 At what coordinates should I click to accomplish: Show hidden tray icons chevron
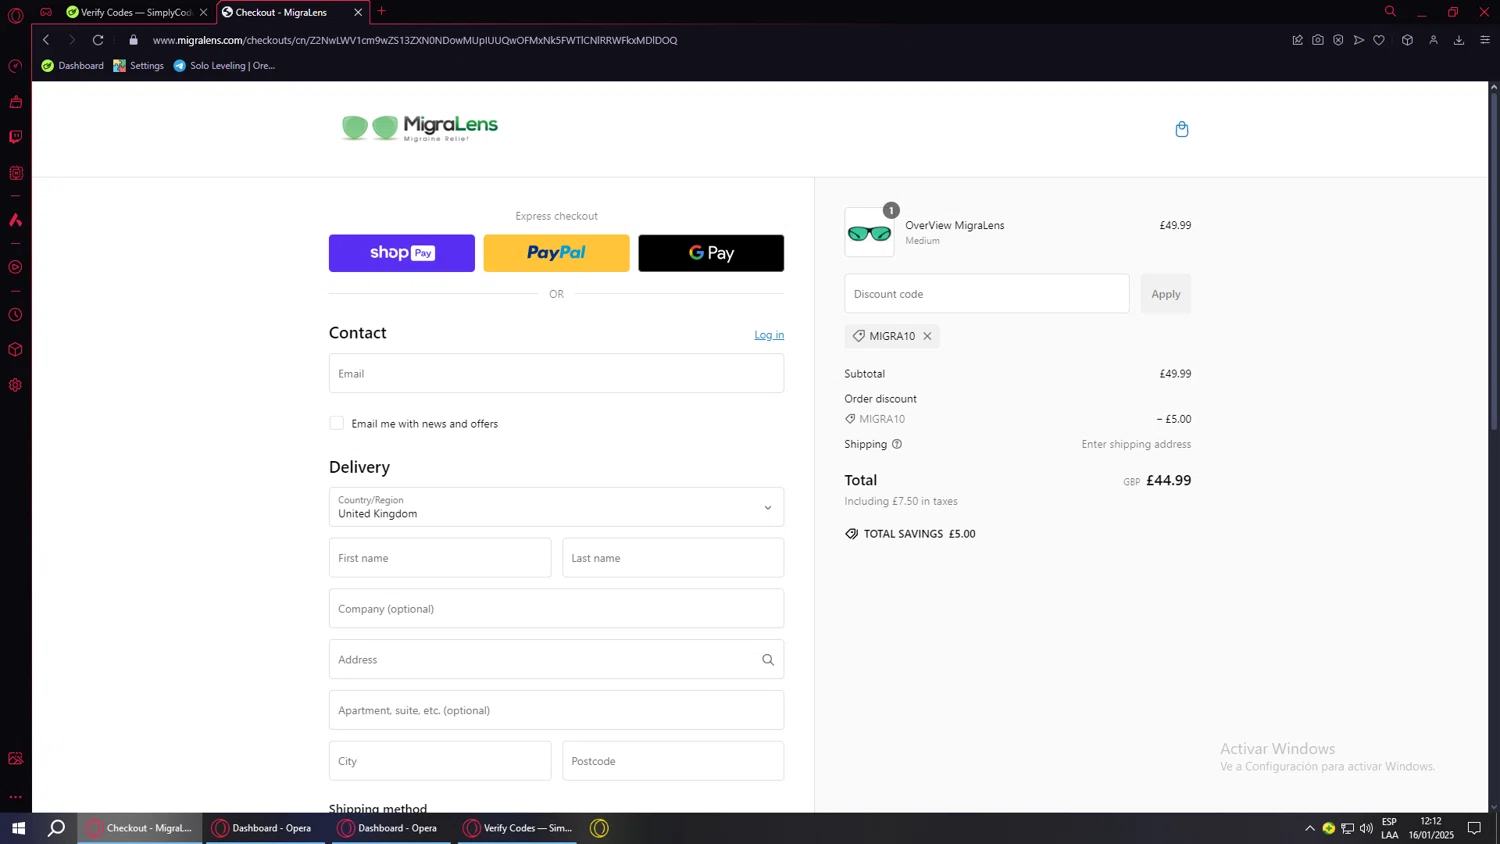point(1310,828)
